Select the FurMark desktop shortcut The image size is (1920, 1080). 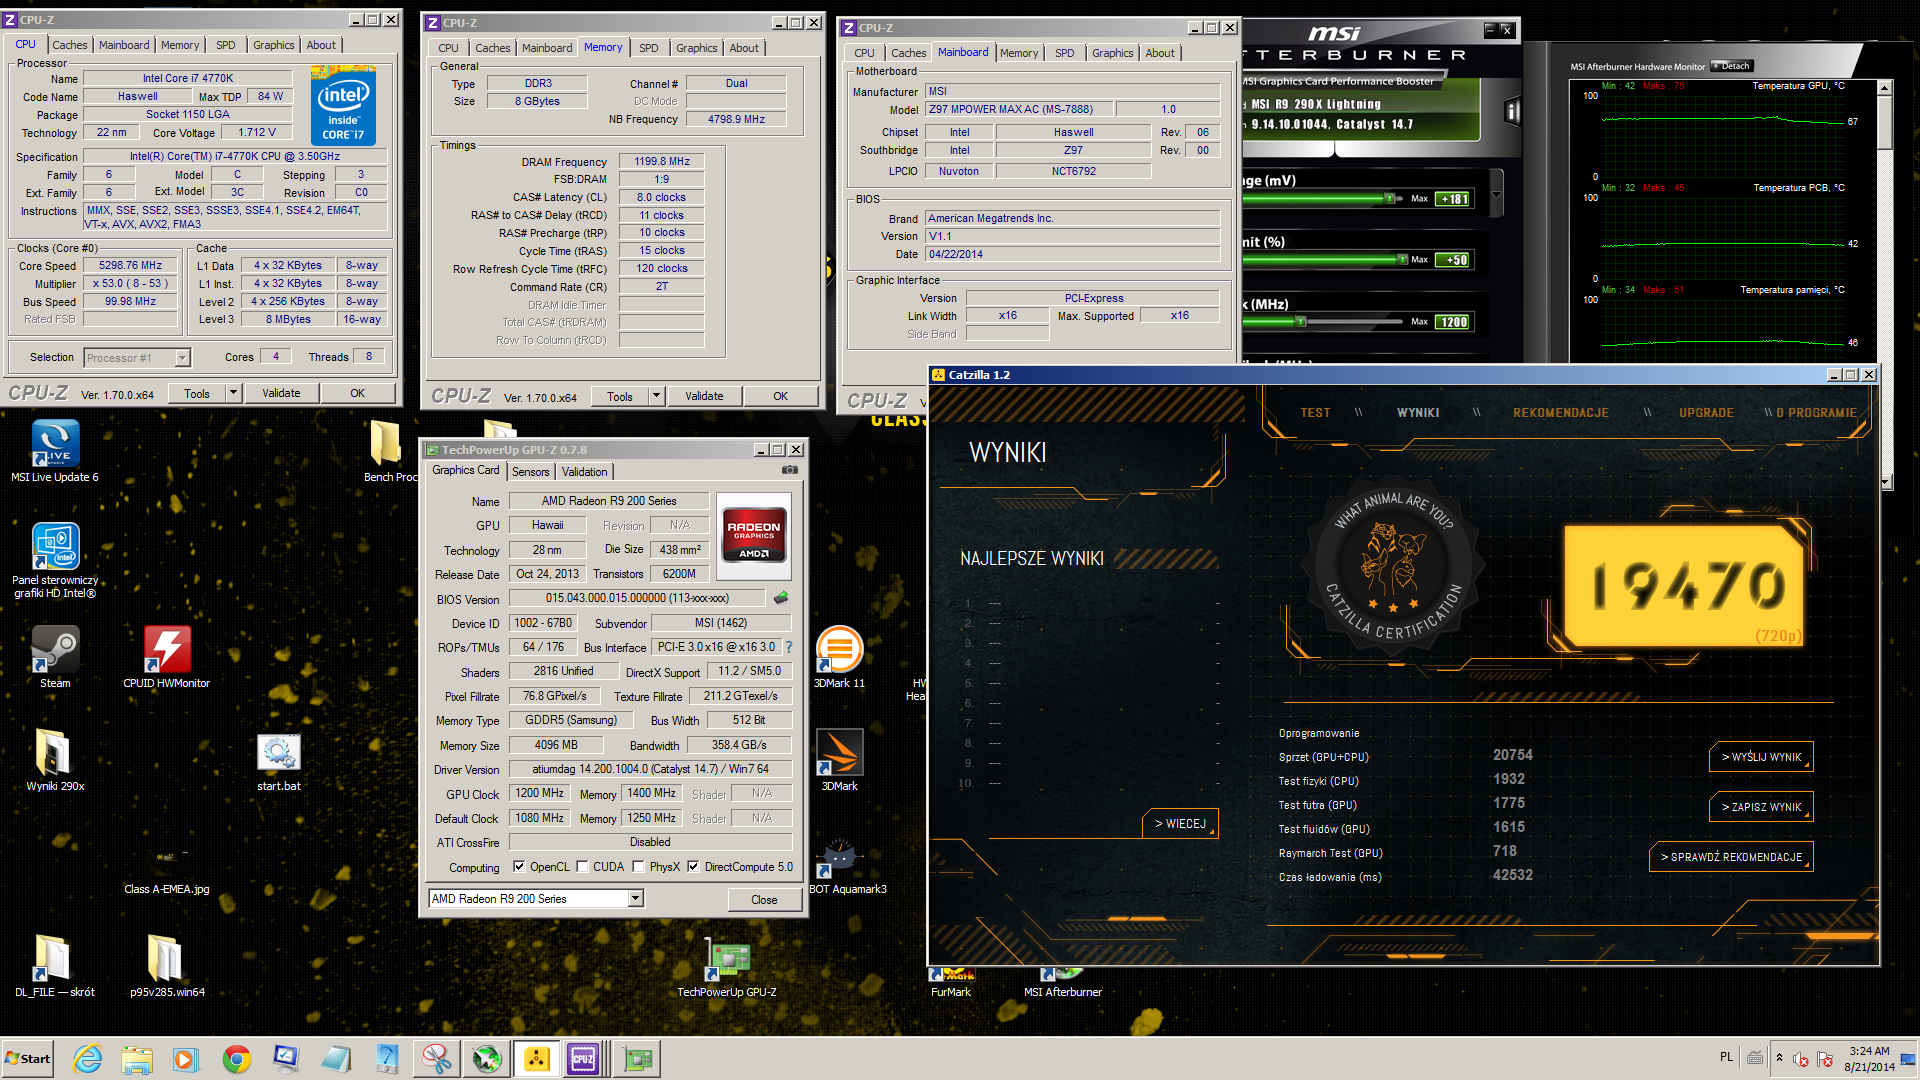(951, 973)
